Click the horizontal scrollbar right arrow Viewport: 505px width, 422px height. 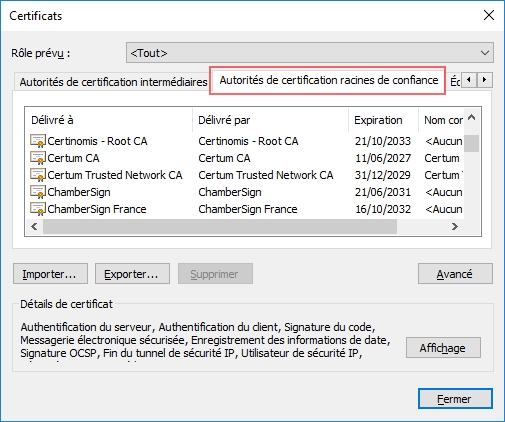pyautogui.click(x=455, y=227)
